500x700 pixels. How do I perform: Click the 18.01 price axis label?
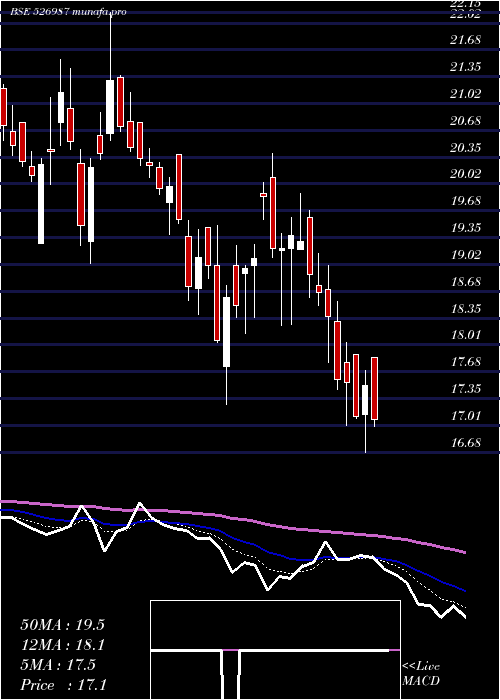tap(466, 335)
